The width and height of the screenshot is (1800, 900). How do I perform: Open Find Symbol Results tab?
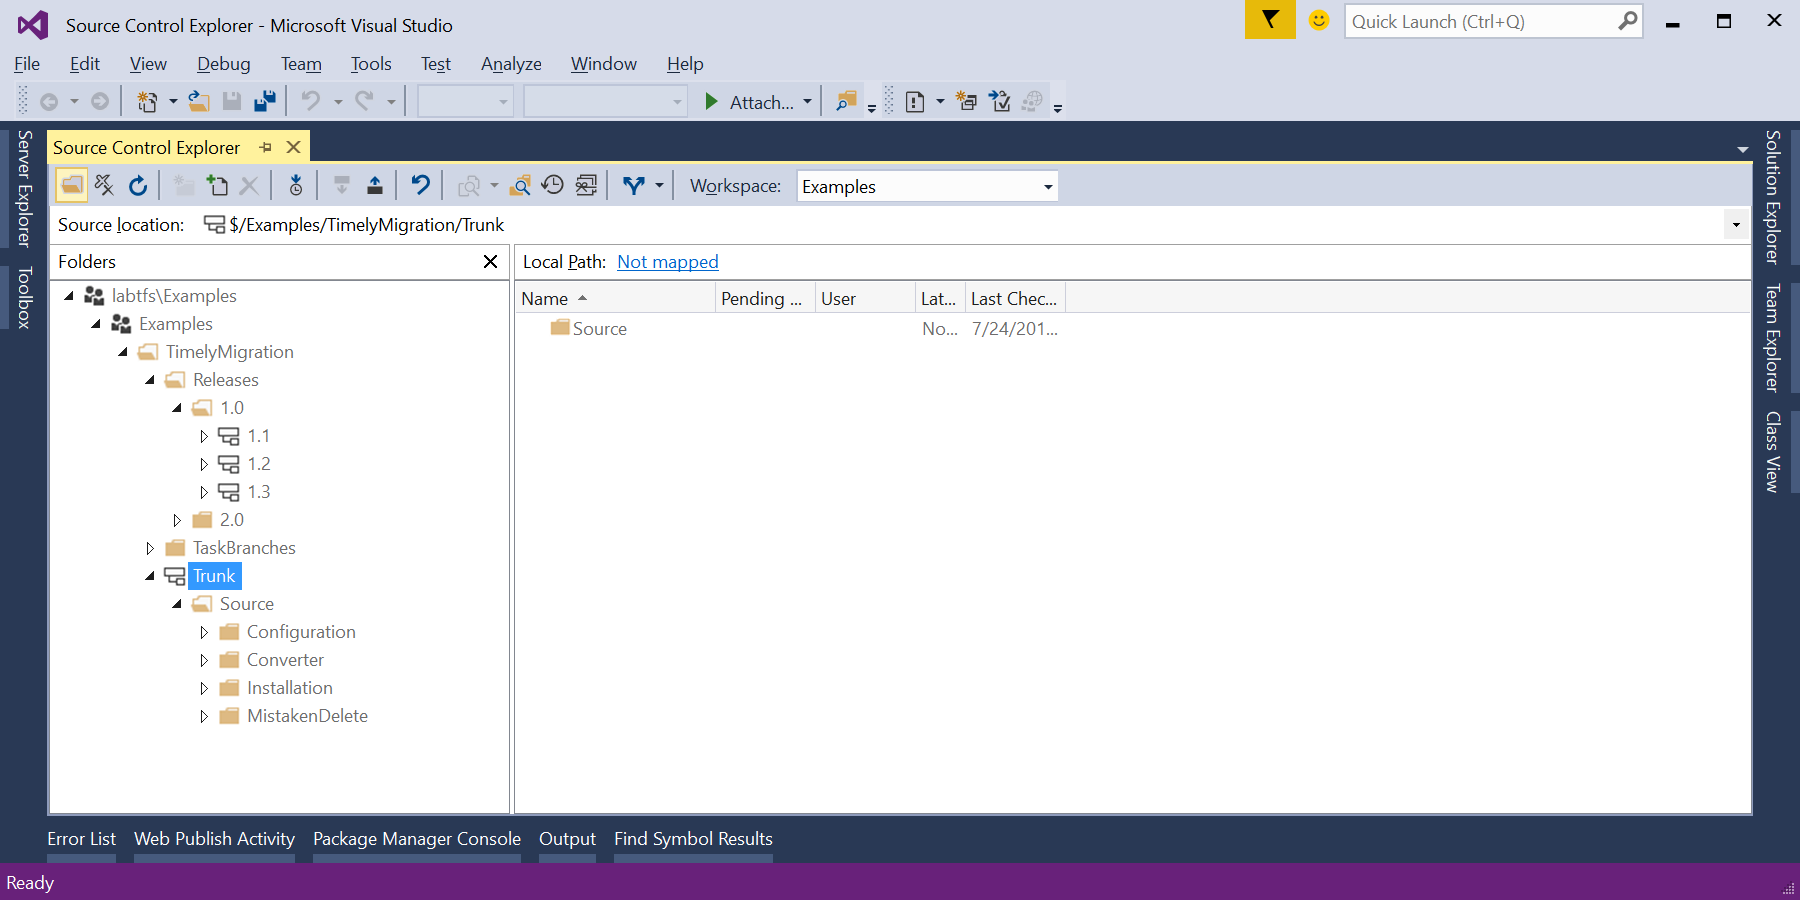[693, 839]
